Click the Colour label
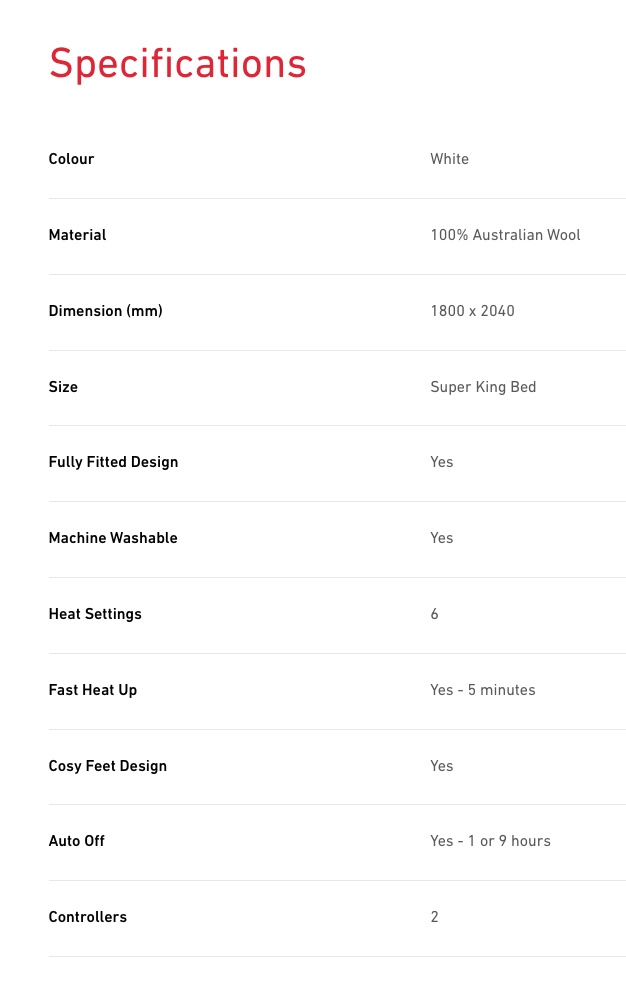This screenshot has height=1006, width=626. pyautogui.click(x=71, y=159)
